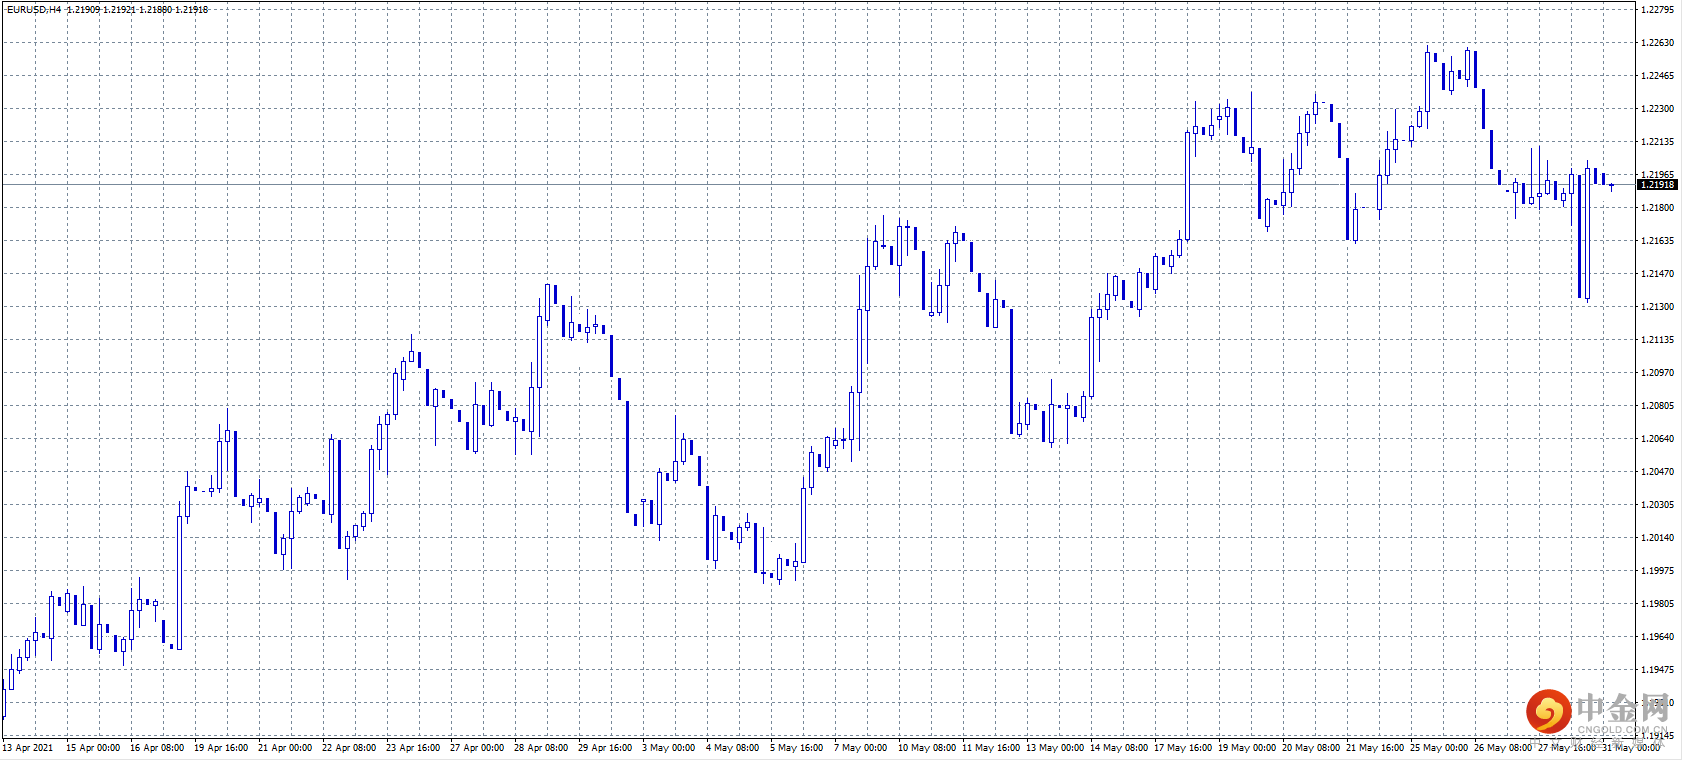Click the 21 Apr 00:00 time label
This screenshot has width=1683, height=761.
(285, 748)
